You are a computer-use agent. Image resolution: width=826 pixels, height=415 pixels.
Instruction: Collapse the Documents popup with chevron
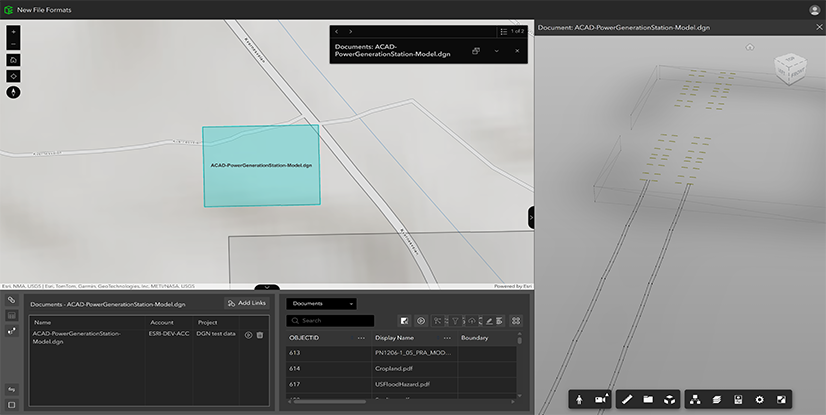click(x=496, y=51)
